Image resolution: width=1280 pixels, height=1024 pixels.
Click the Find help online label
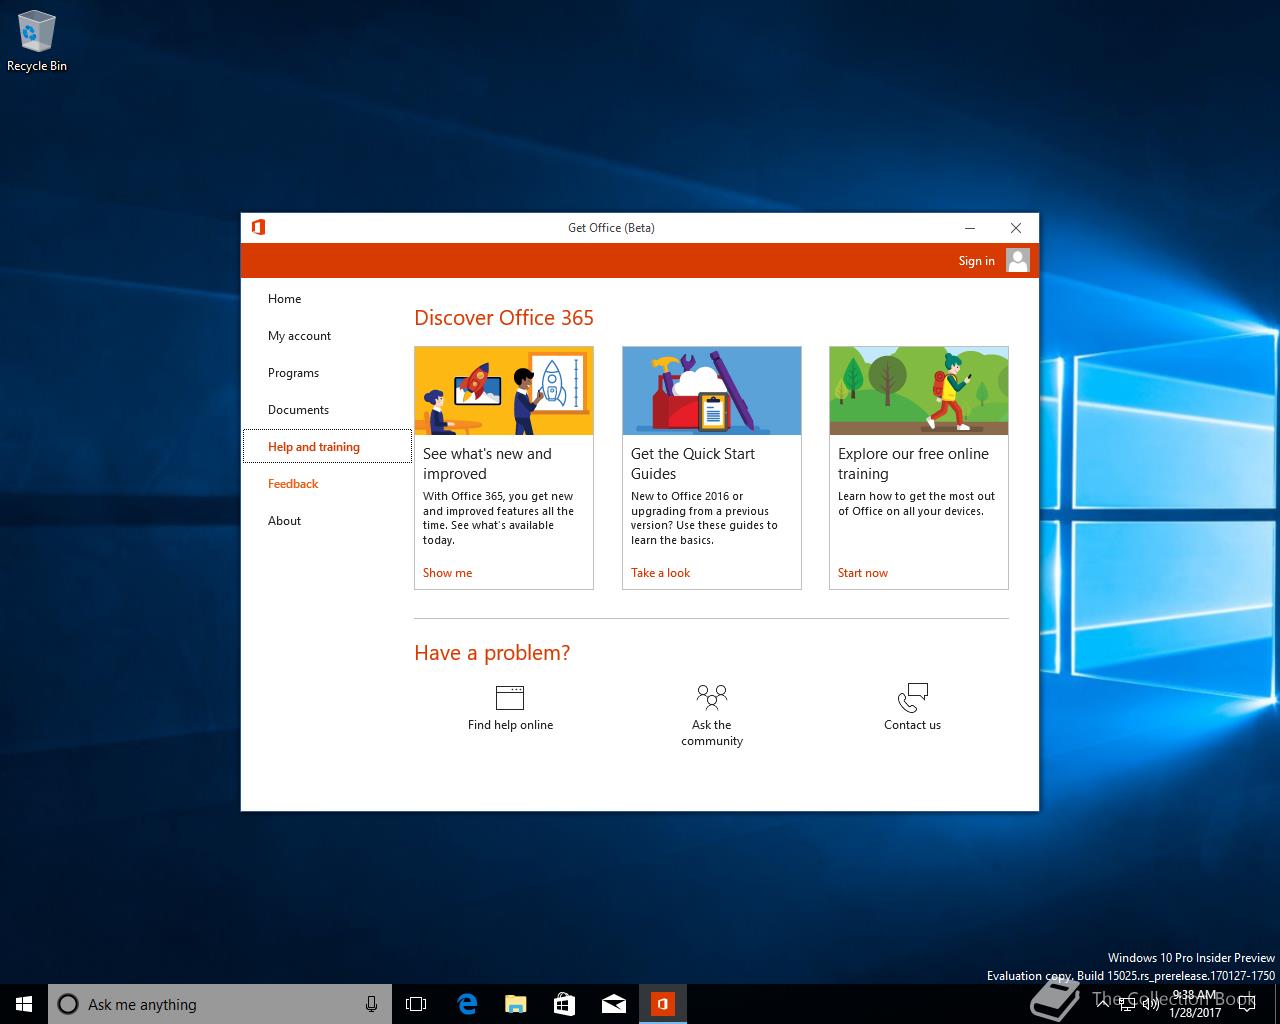point(510,725)
